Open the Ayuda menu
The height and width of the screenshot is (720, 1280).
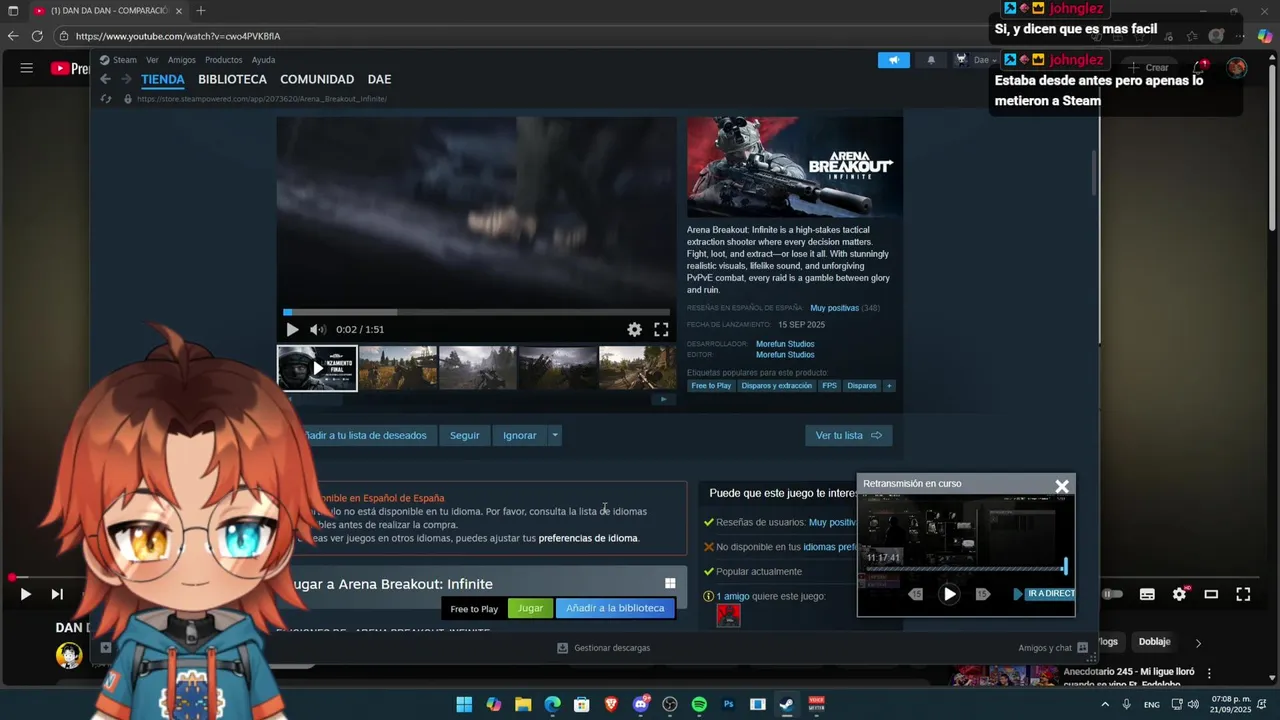pos(263,60)
